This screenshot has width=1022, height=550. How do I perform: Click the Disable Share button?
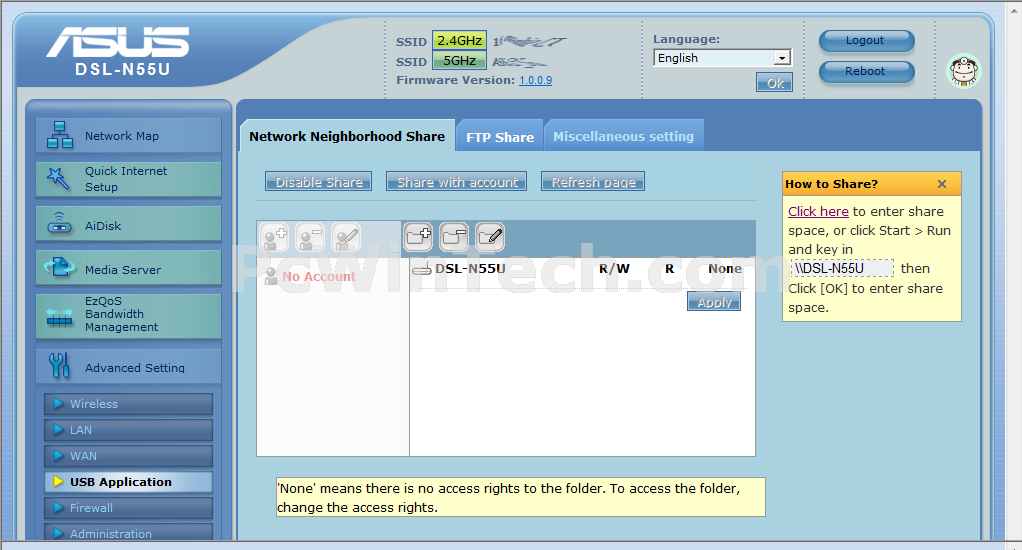(x=319, y=182)
